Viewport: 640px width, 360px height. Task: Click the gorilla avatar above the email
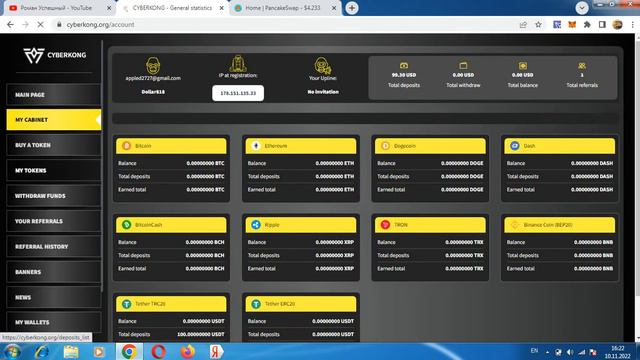click(153, 65)
